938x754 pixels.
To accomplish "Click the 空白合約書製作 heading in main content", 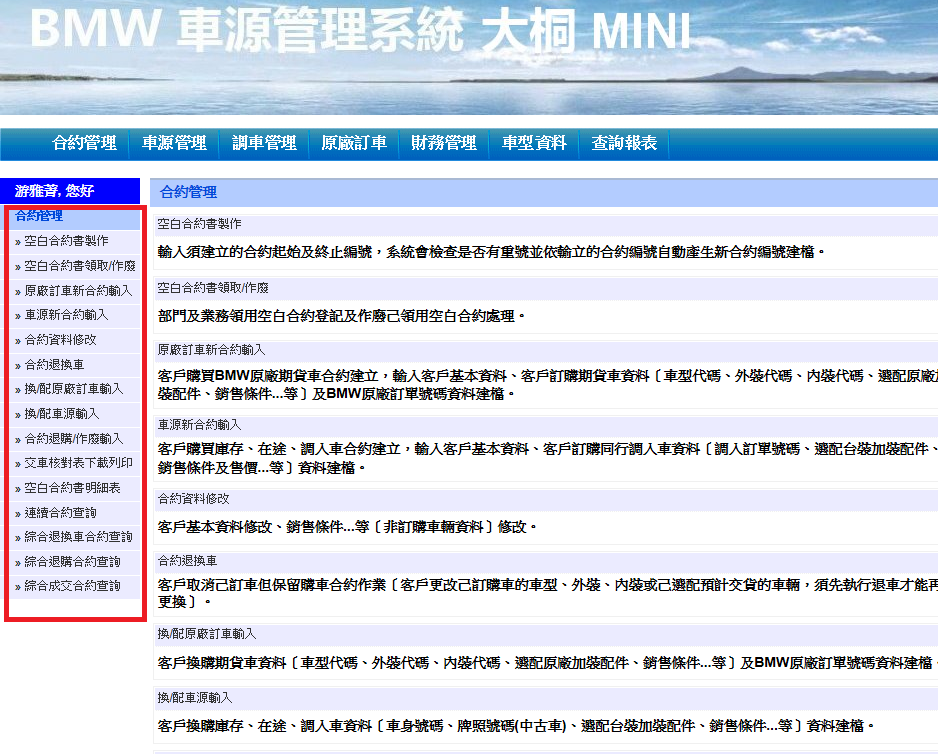I will coord(199,224).
